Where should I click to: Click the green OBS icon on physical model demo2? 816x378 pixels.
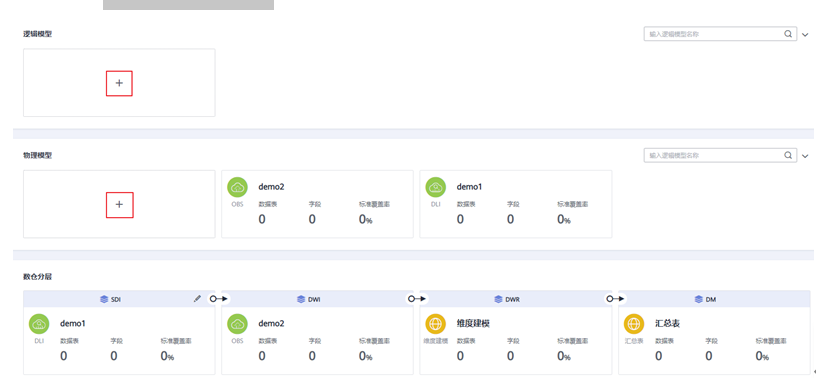point(237,187)
